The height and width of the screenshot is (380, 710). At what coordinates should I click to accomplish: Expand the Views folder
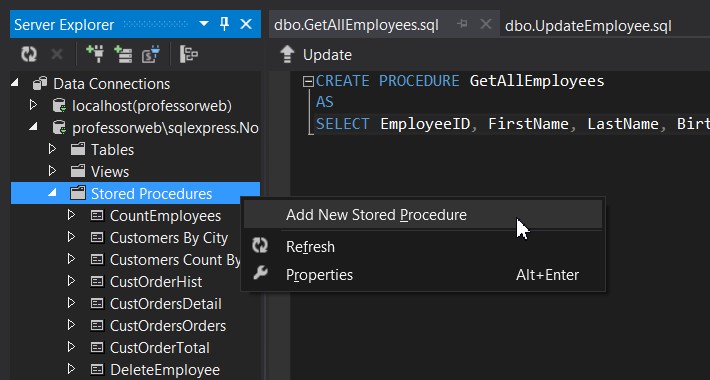pos(52,171)
